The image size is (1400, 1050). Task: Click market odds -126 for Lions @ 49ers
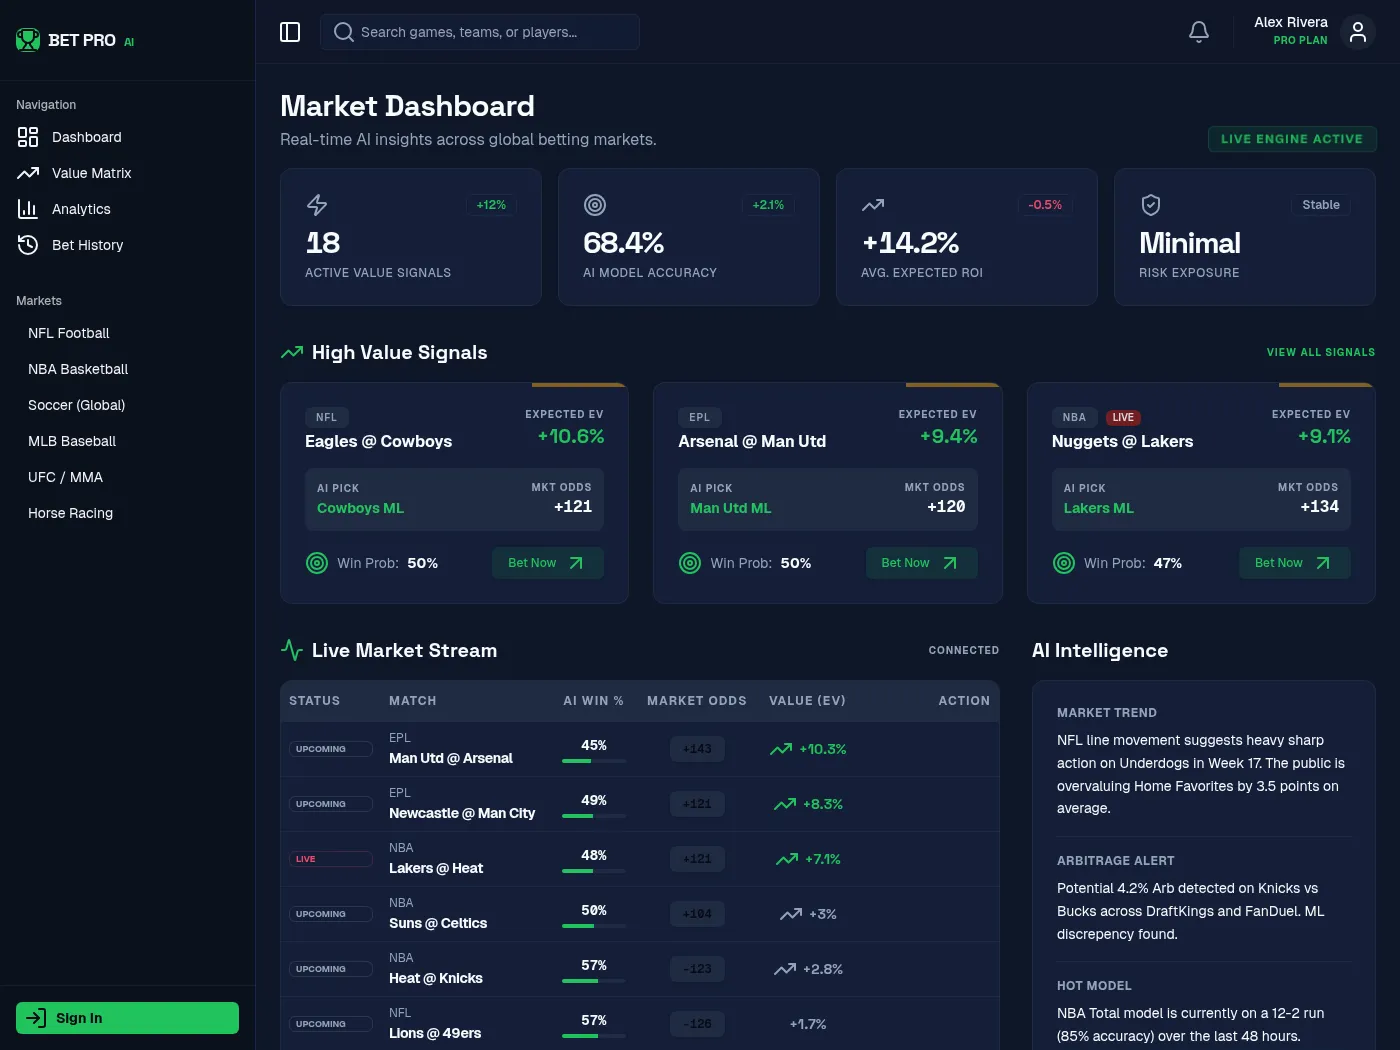[697, 1024]
